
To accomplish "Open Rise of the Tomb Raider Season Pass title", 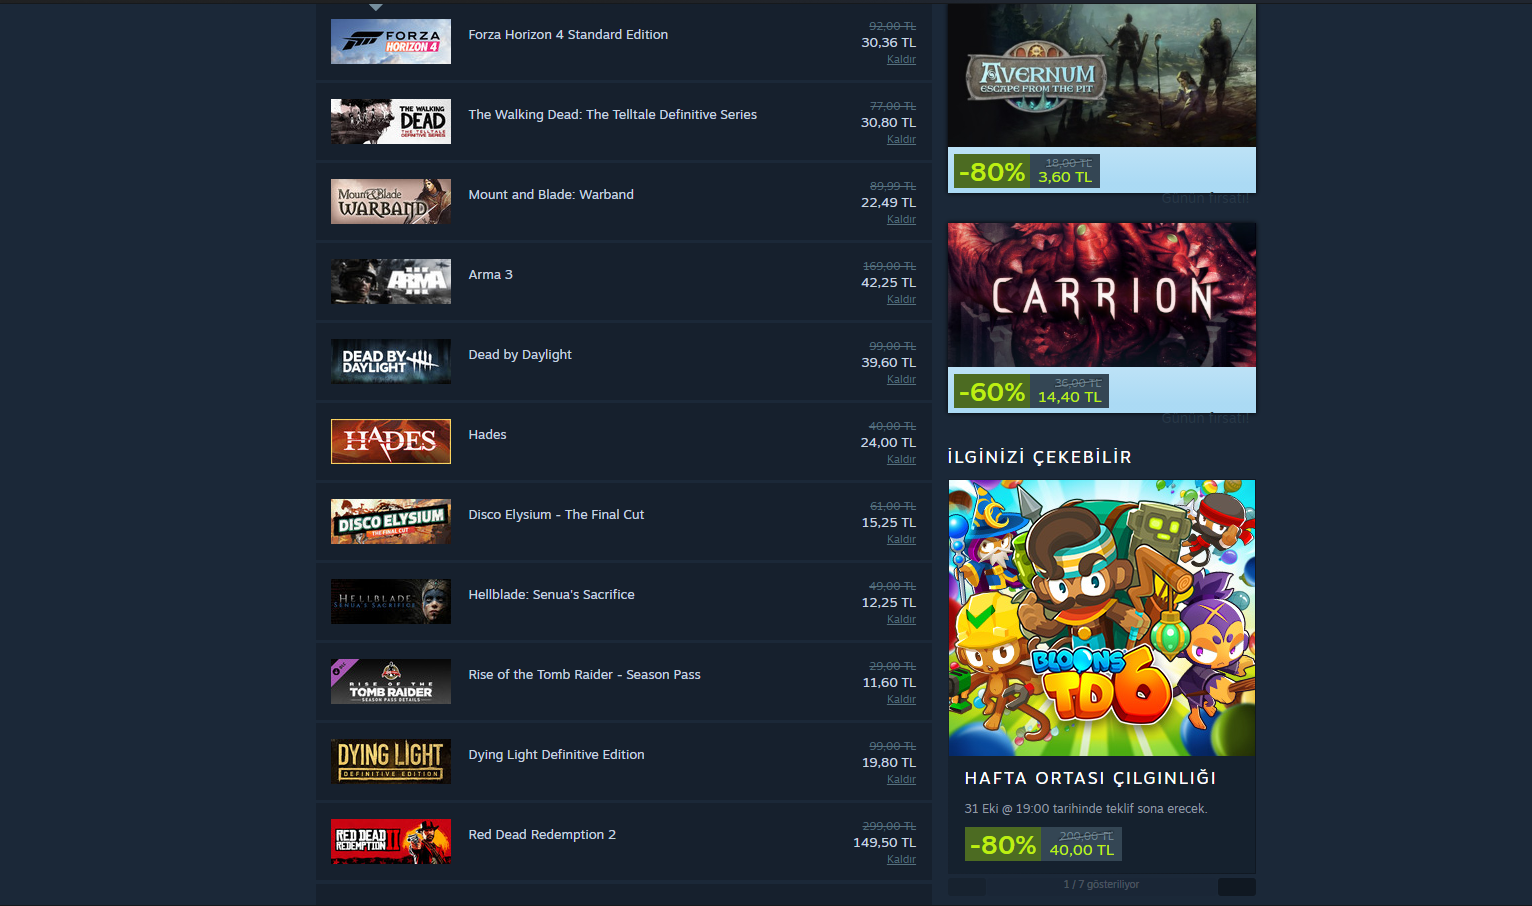I will pyautogui.click(x=584, y=674).
